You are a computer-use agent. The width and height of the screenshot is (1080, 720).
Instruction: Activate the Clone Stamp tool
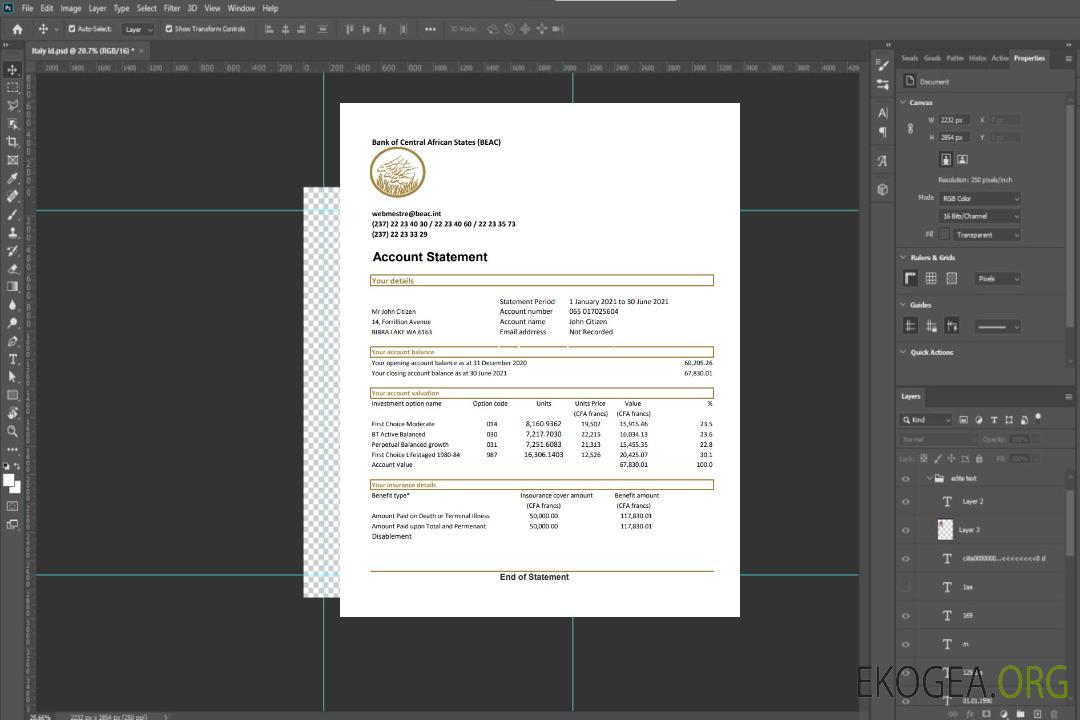tap(13, 232)
